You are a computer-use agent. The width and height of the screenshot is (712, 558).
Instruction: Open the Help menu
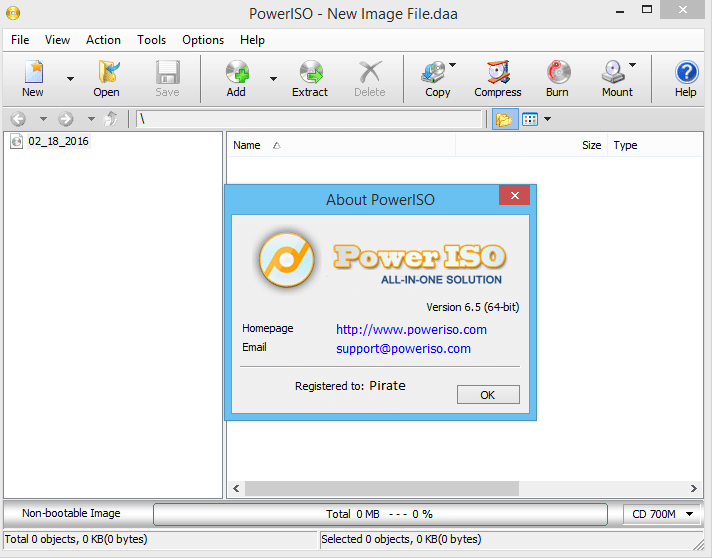click(x=252, y=40)
